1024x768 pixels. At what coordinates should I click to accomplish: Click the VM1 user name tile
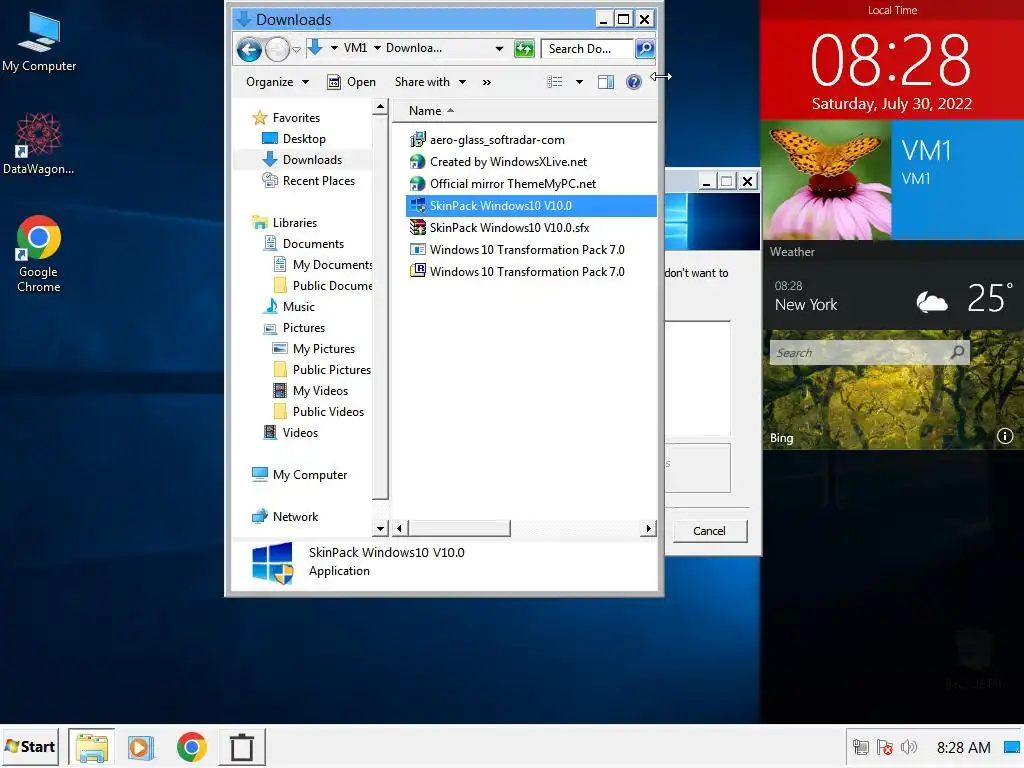click(x=958, y=180)
